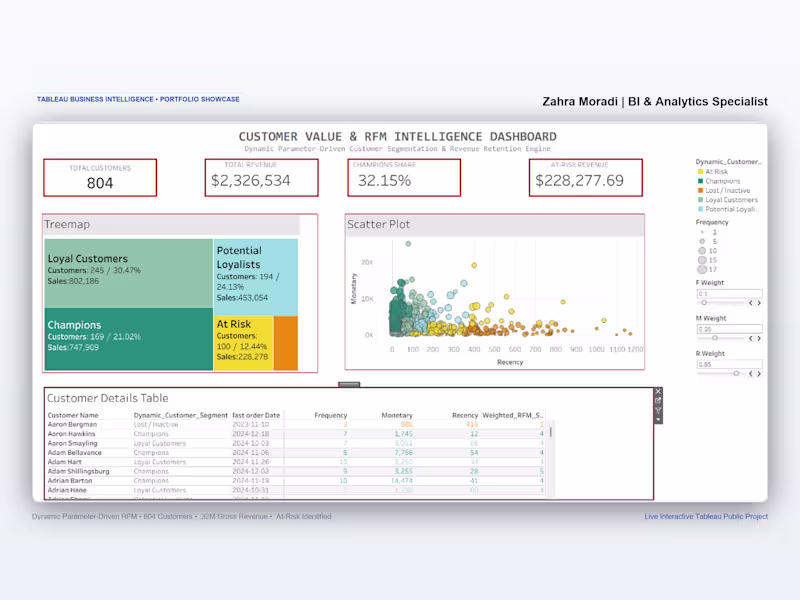Click the At-Risk Revenue $228,277.69 card

point(586,178)
